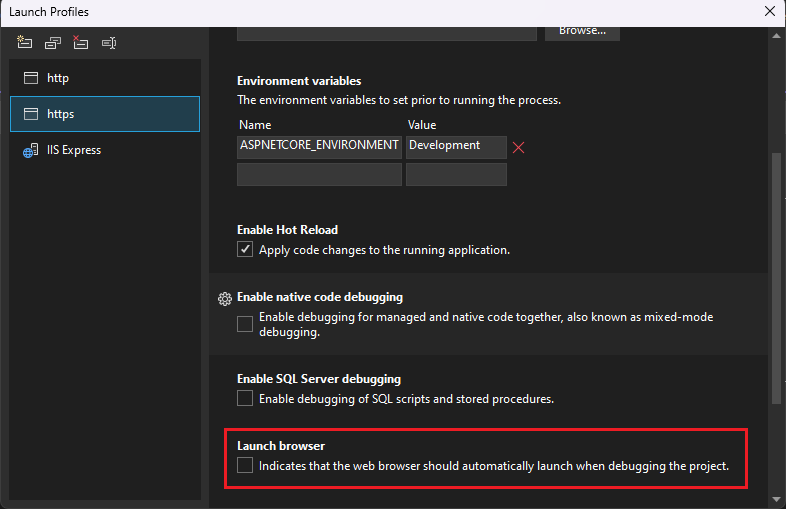Click the create new profile icon

pyautogui.click(x=25, y=43)
